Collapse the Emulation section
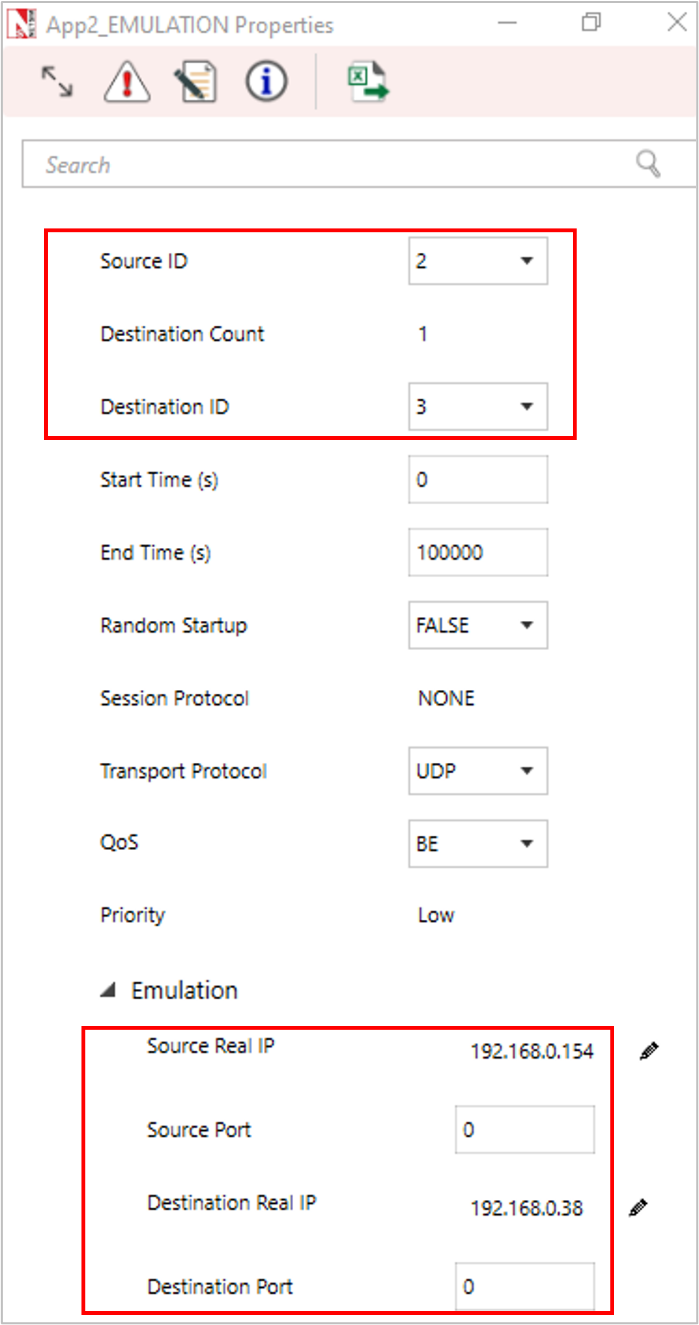The width and height of the screenshot is (699, 1325). click(107, 991)
